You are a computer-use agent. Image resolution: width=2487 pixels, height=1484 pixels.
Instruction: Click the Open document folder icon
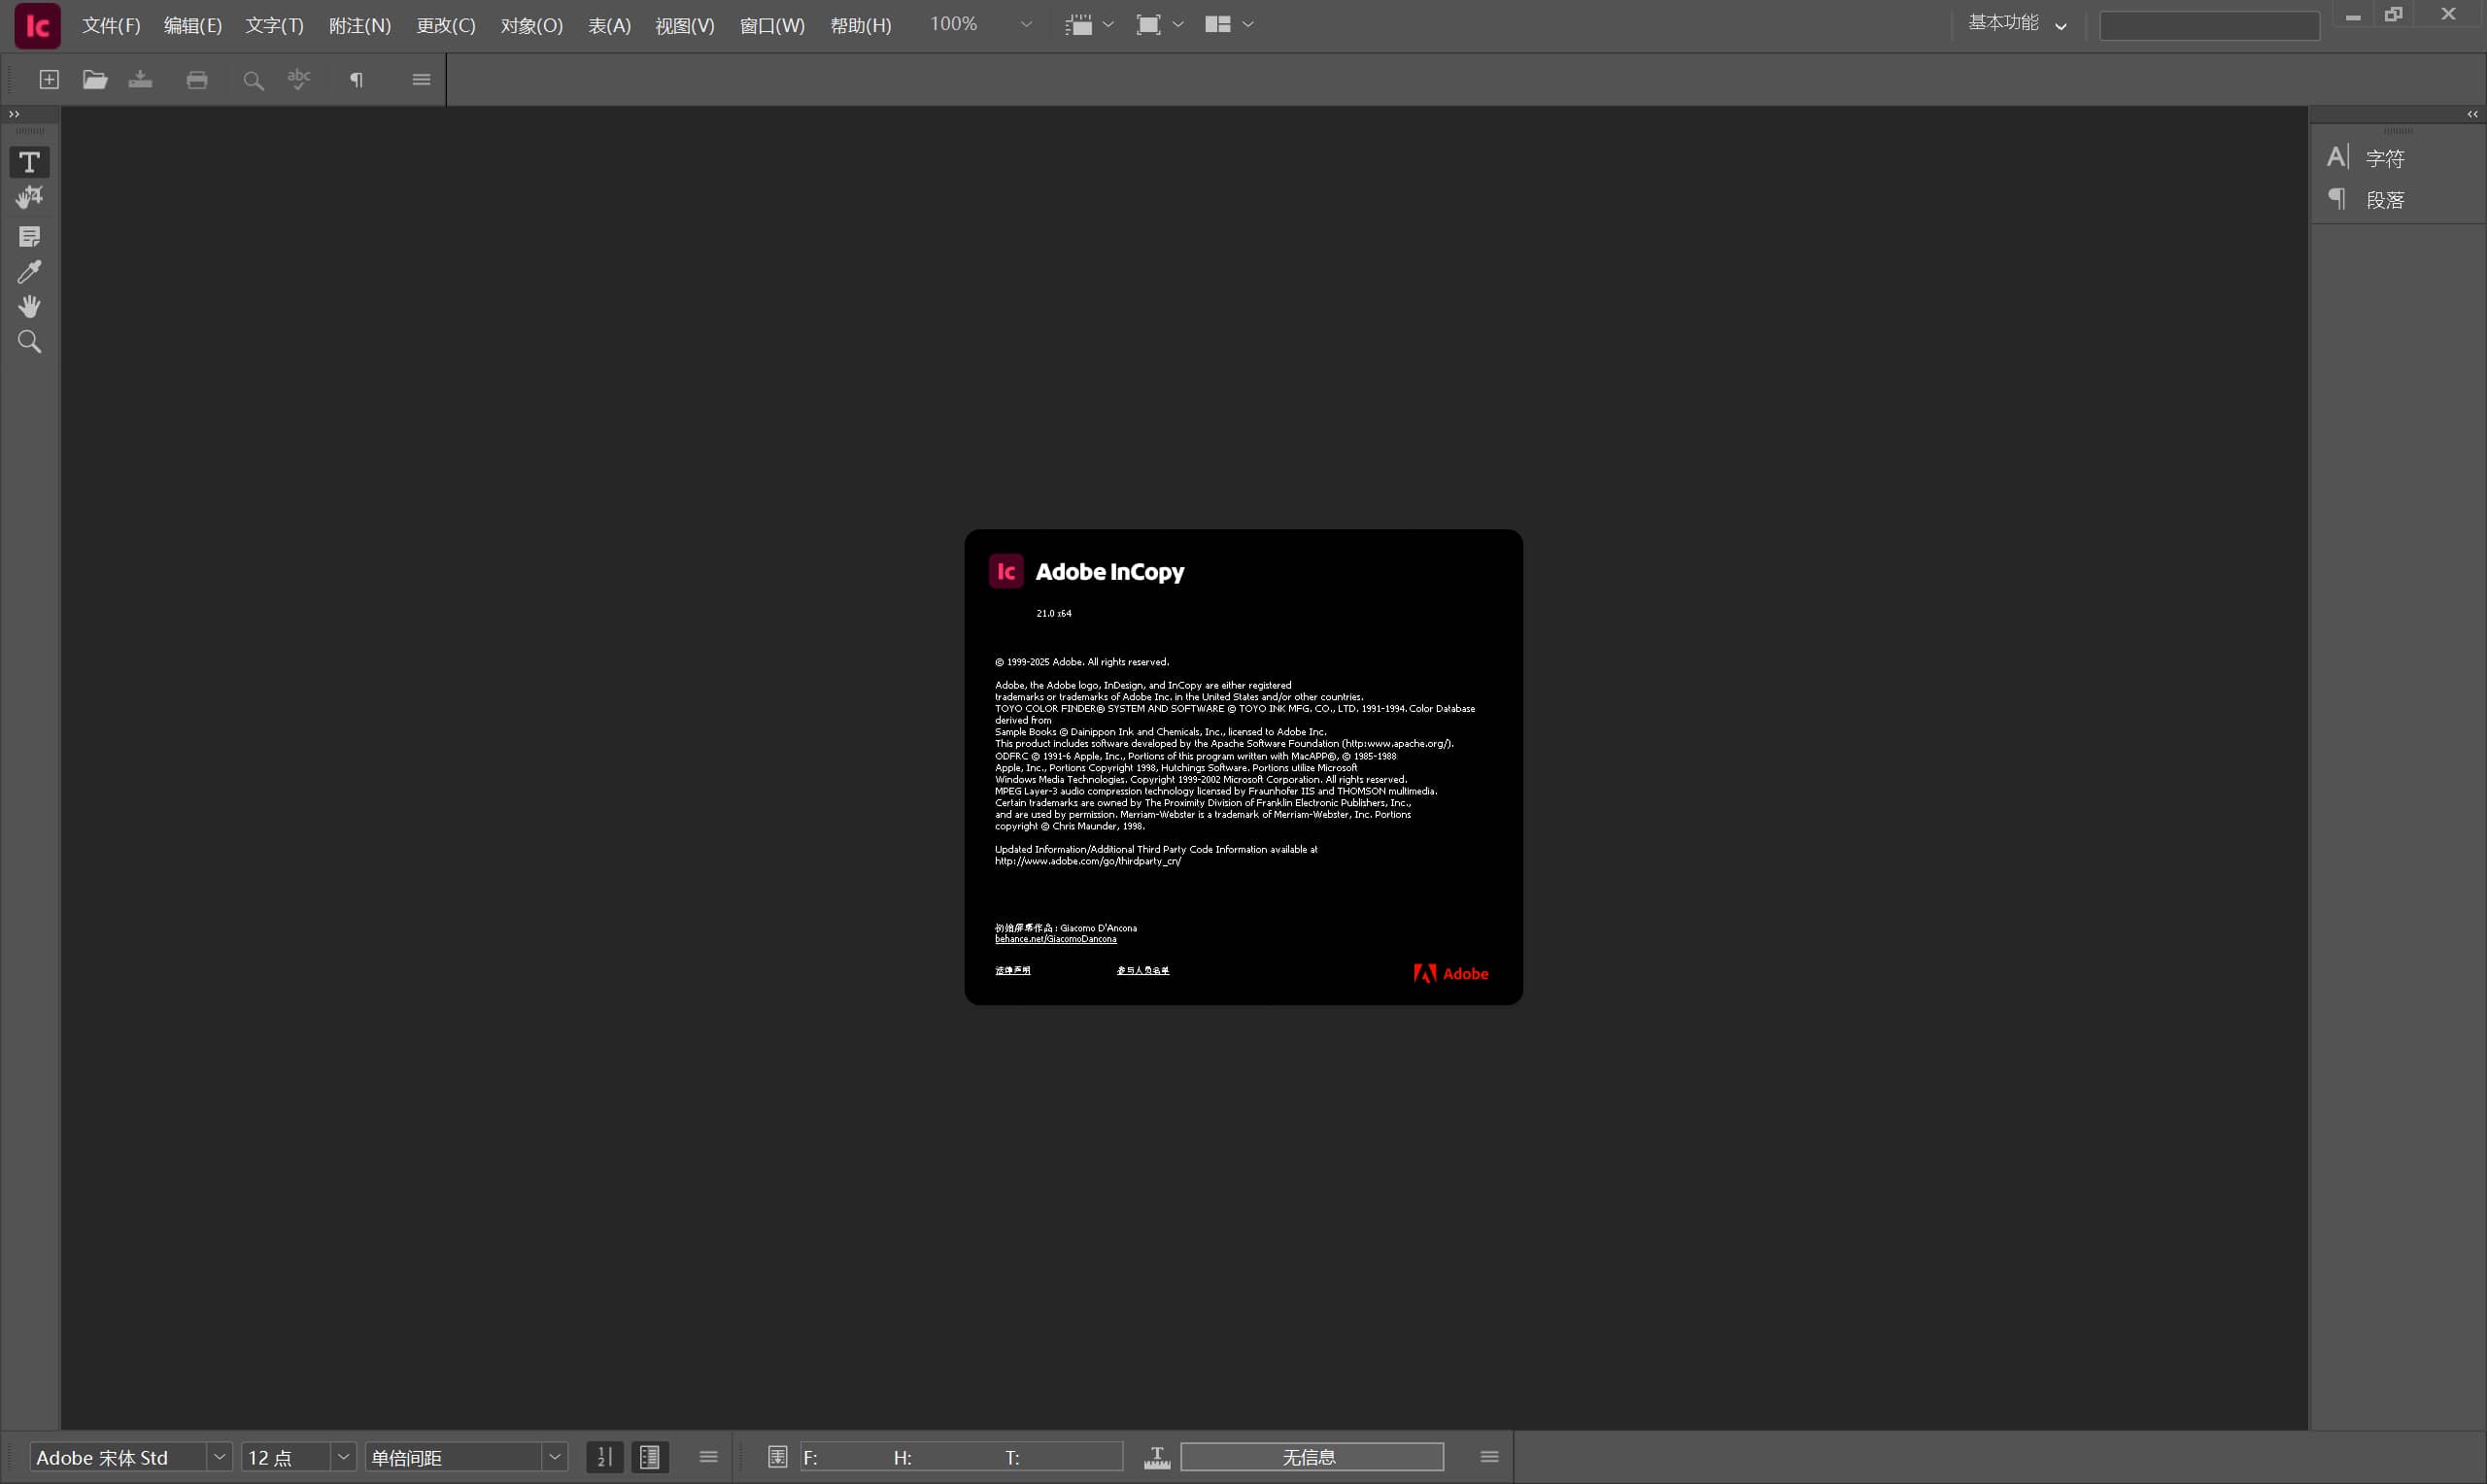(95, 80)
